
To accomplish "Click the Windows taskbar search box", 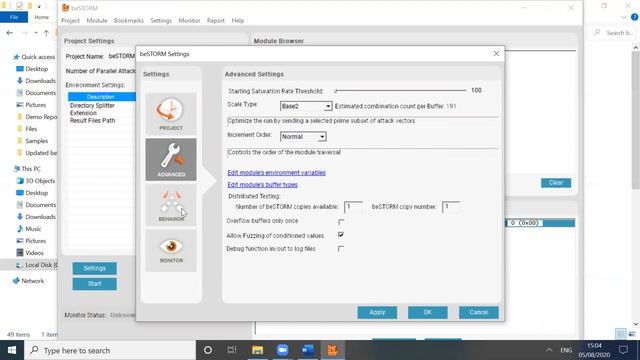I will point(110,350).
